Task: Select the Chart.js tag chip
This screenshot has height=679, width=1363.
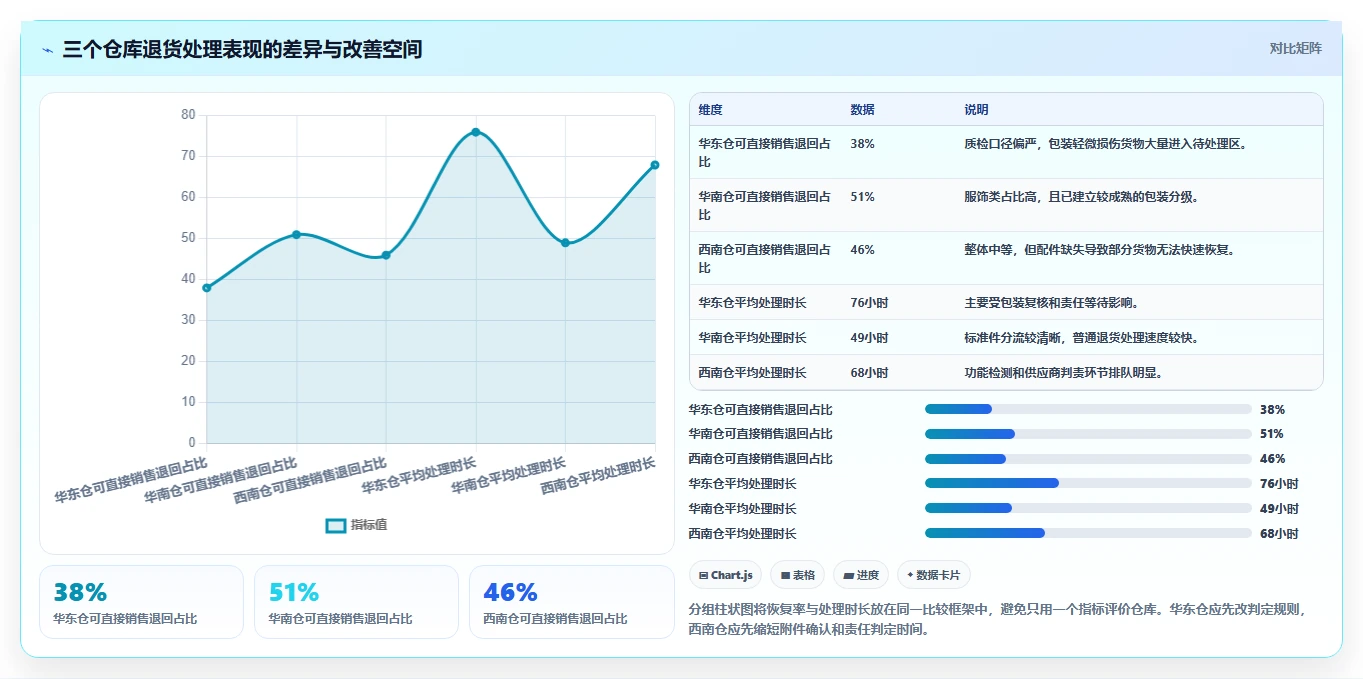Action: click(725, 575)
